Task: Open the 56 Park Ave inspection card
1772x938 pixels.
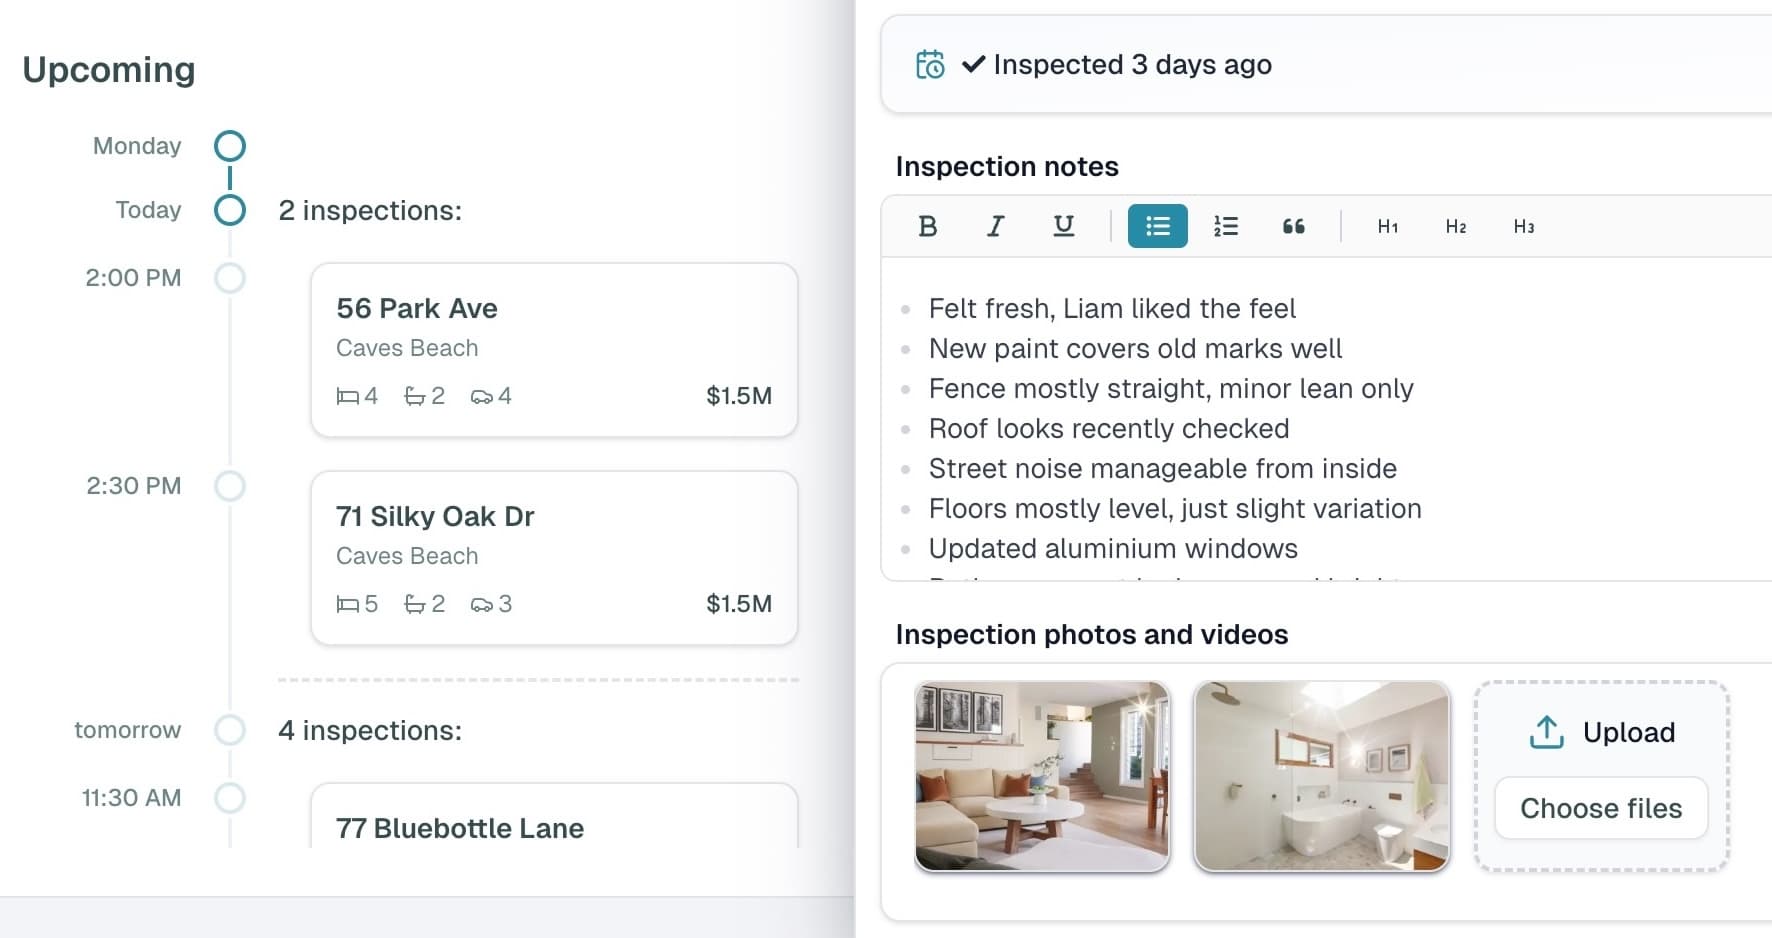Action: [554, 350]
